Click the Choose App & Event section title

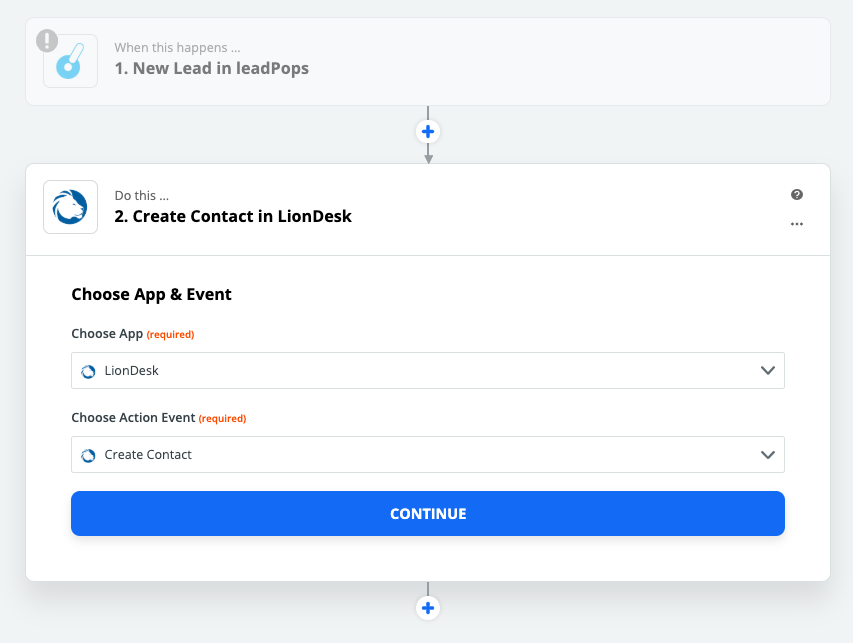[x=151, y=294]
